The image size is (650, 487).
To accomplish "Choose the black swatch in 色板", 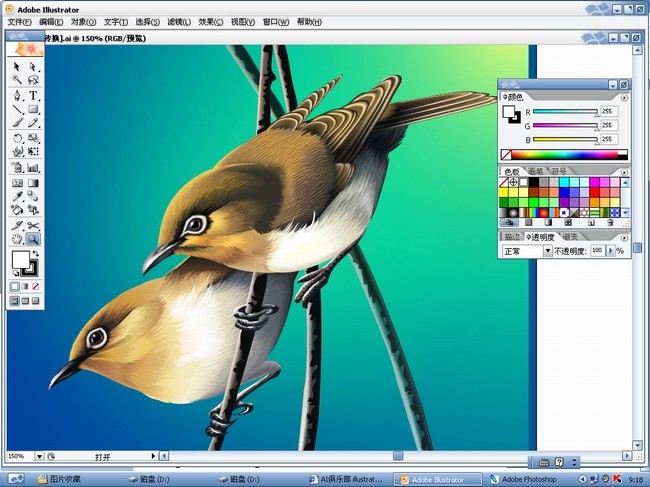I will (534, 182).
